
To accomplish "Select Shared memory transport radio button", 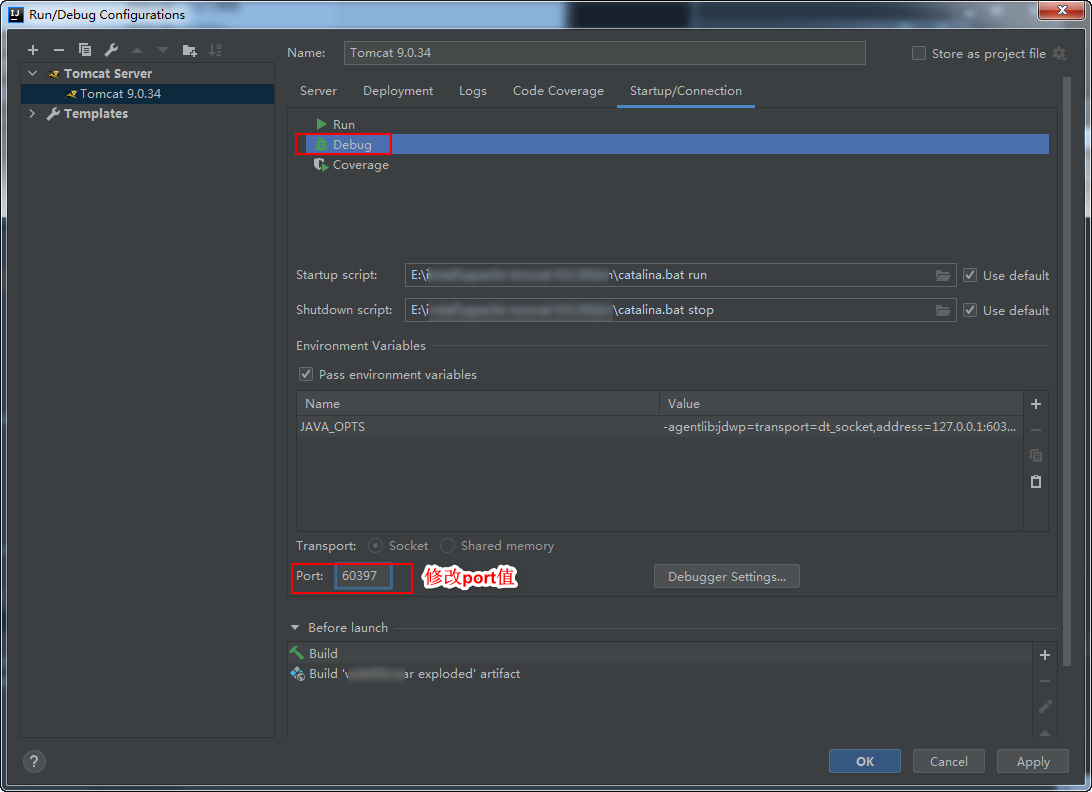I will (x=447, y=545).
